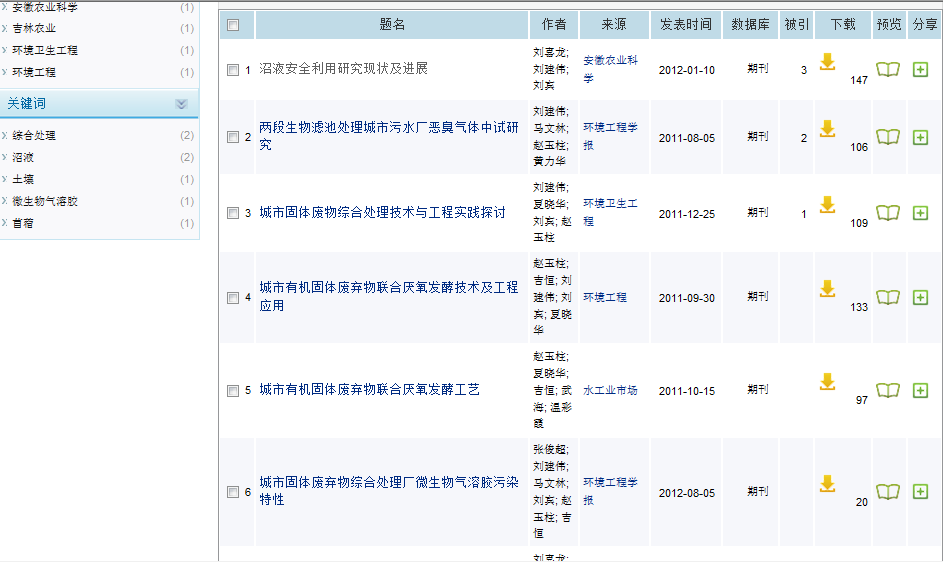Preview article 3 with the book icon
The image size is (943, 562).
click(x=888, y=212)
